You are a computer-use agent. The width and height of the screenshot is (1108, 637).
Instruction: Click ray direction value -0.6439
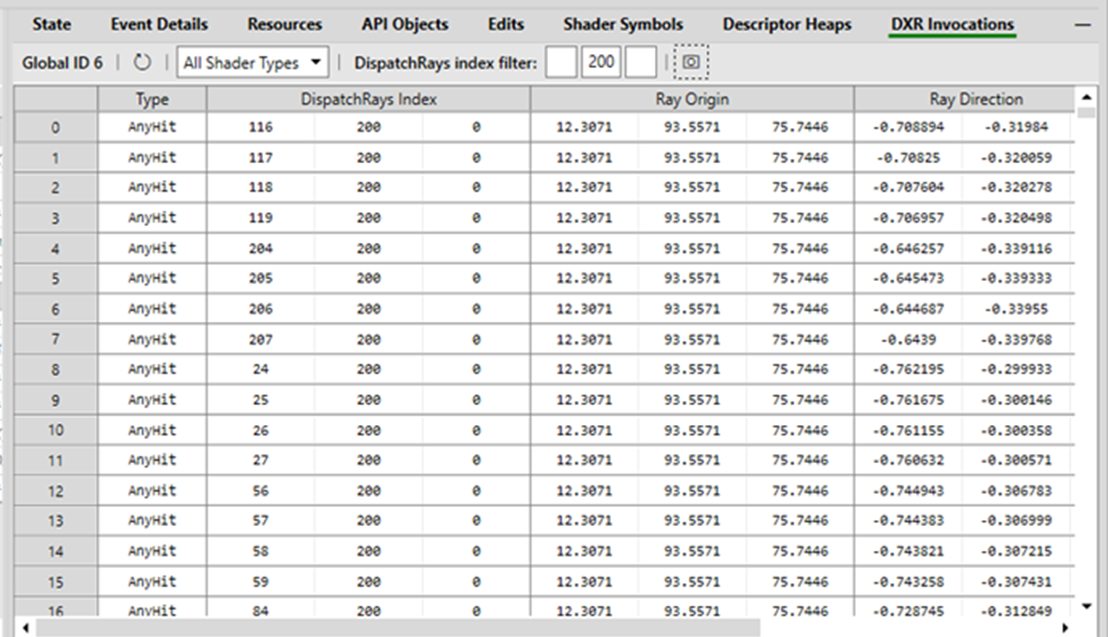pos(908,339)
